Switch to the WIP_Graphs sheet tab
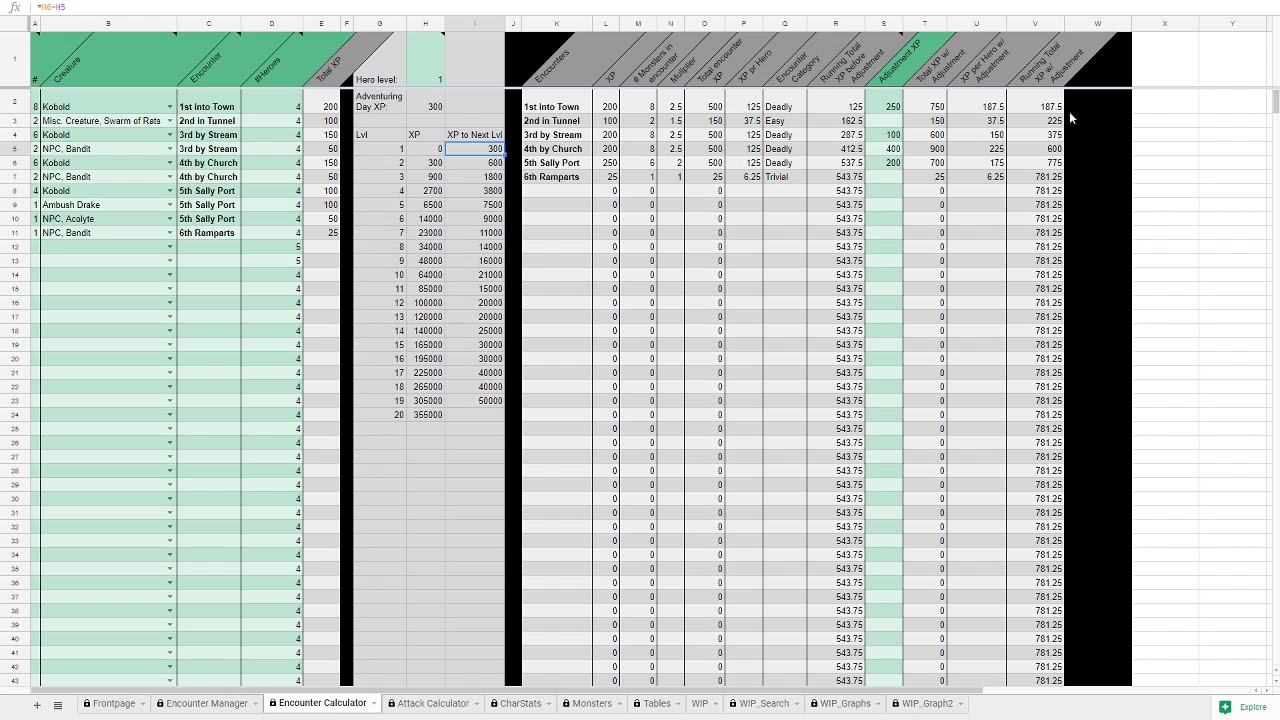This screenshot has width=1280, height=720. [845, 704]
